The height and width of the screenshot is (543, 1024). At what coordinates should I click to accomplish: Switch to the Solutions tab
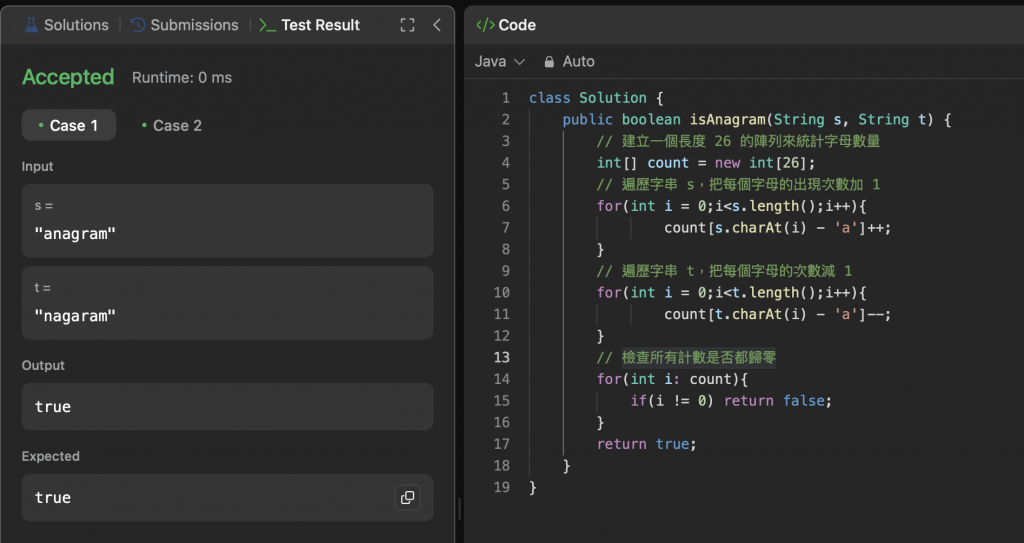(76, 25)
